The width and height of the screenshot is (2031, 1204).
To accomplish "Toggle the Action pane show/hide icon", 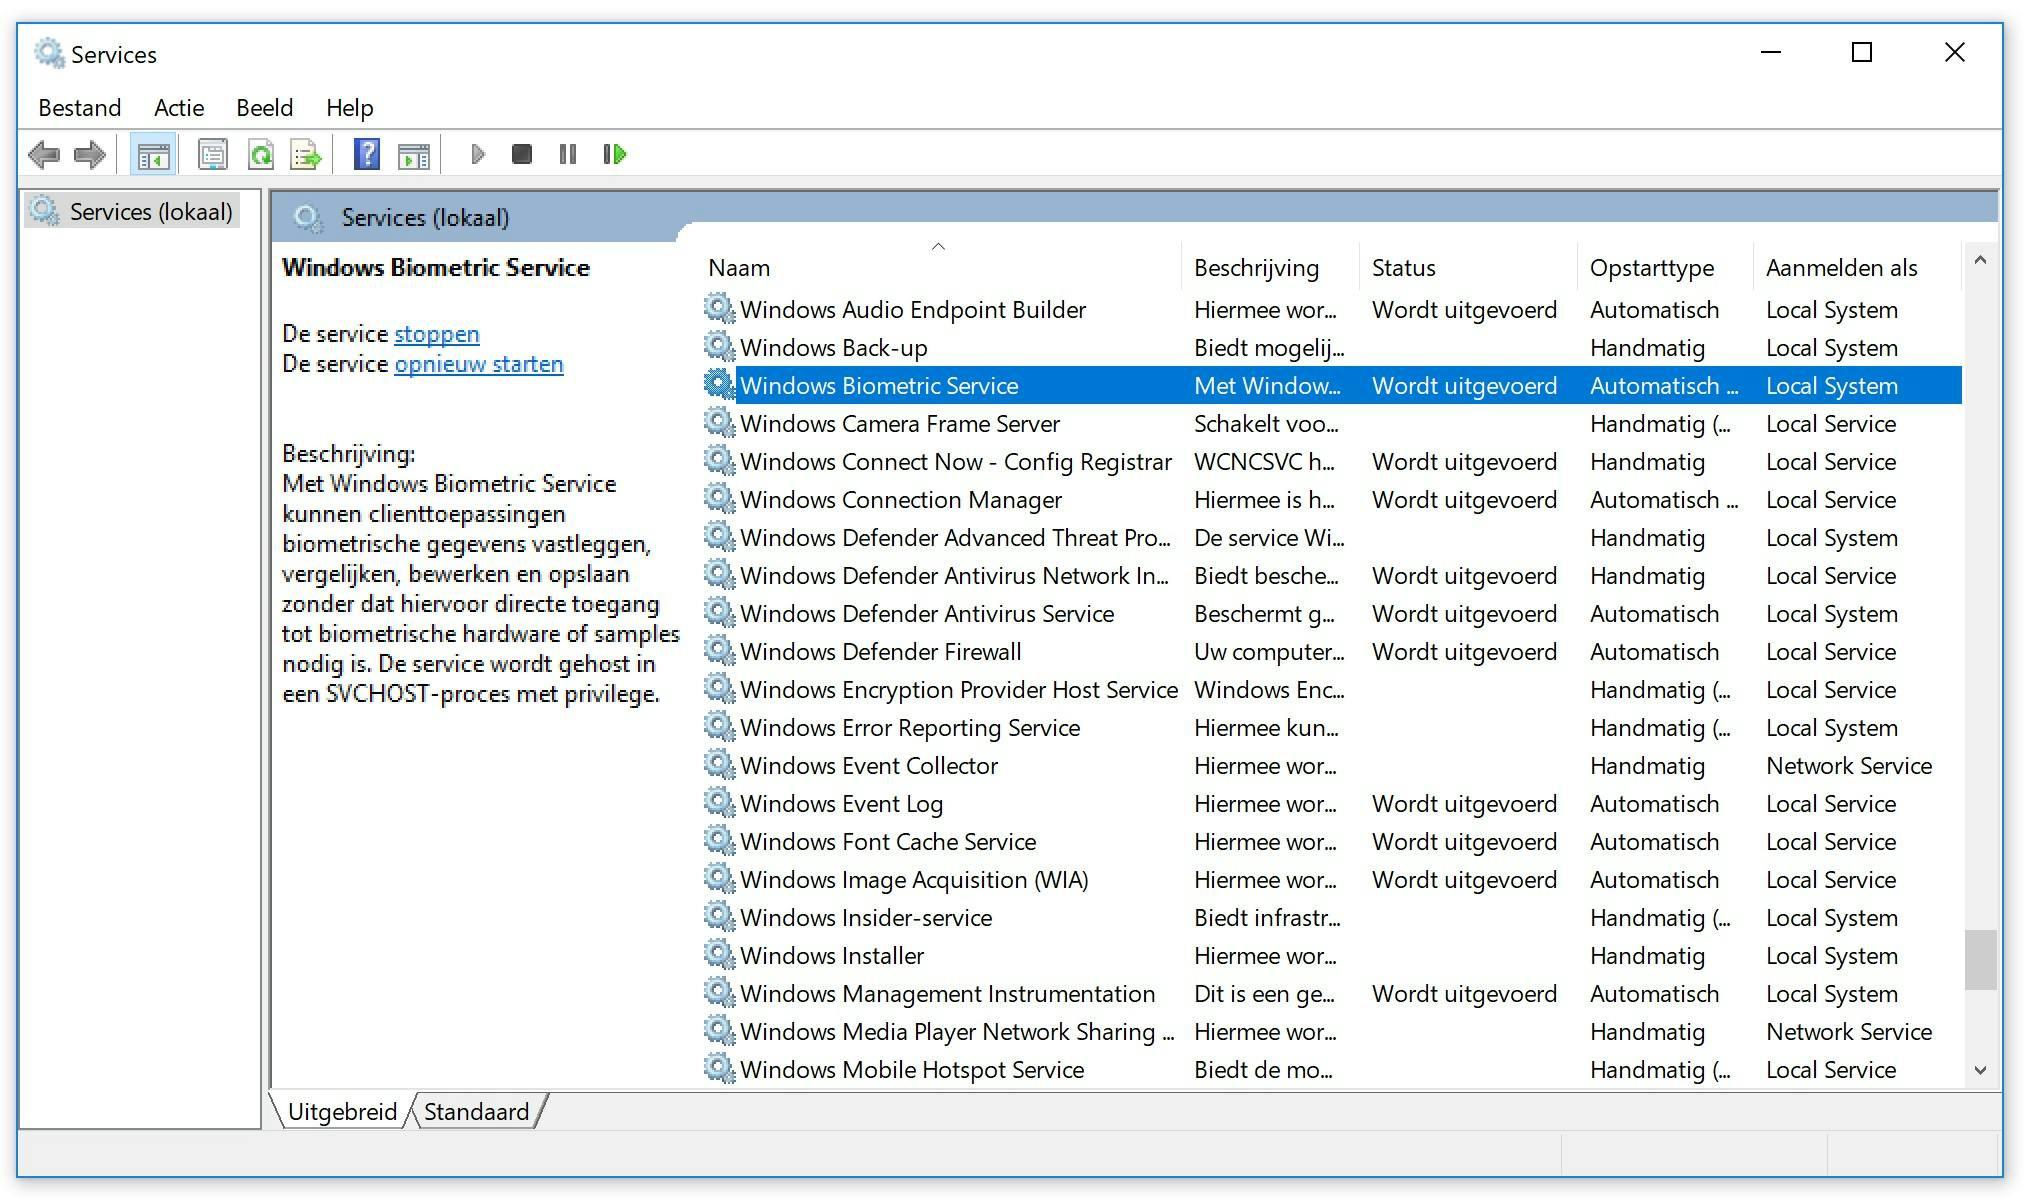I will click(x=413, y=155).
